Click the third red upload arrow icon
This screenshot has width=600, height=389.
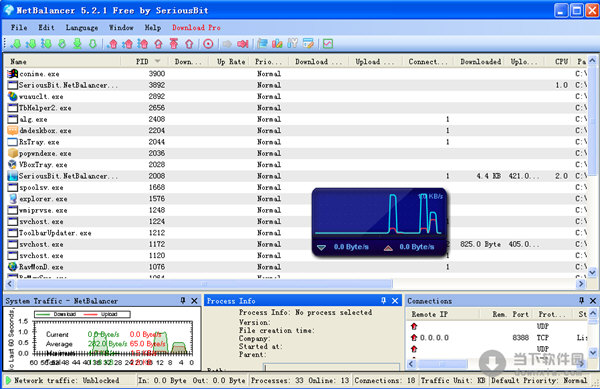[x=143, y=44]
